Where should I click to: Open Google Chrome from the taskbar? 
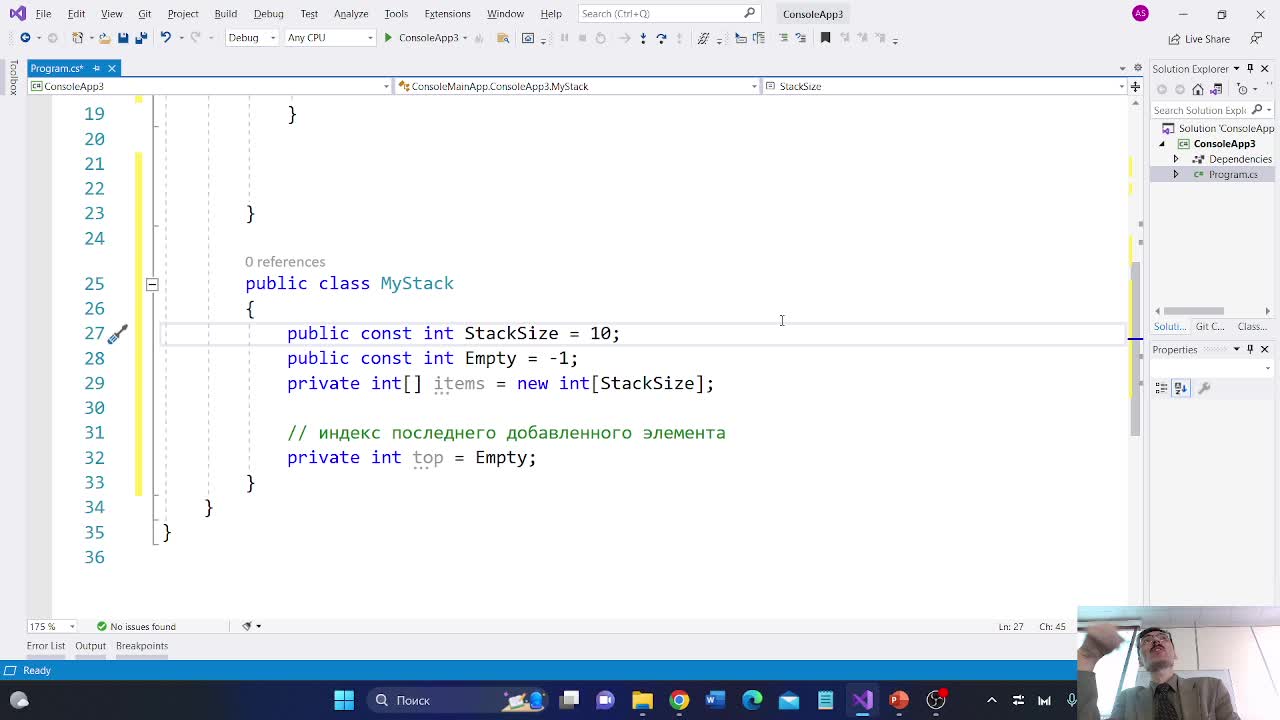click(x=679, y=700)
